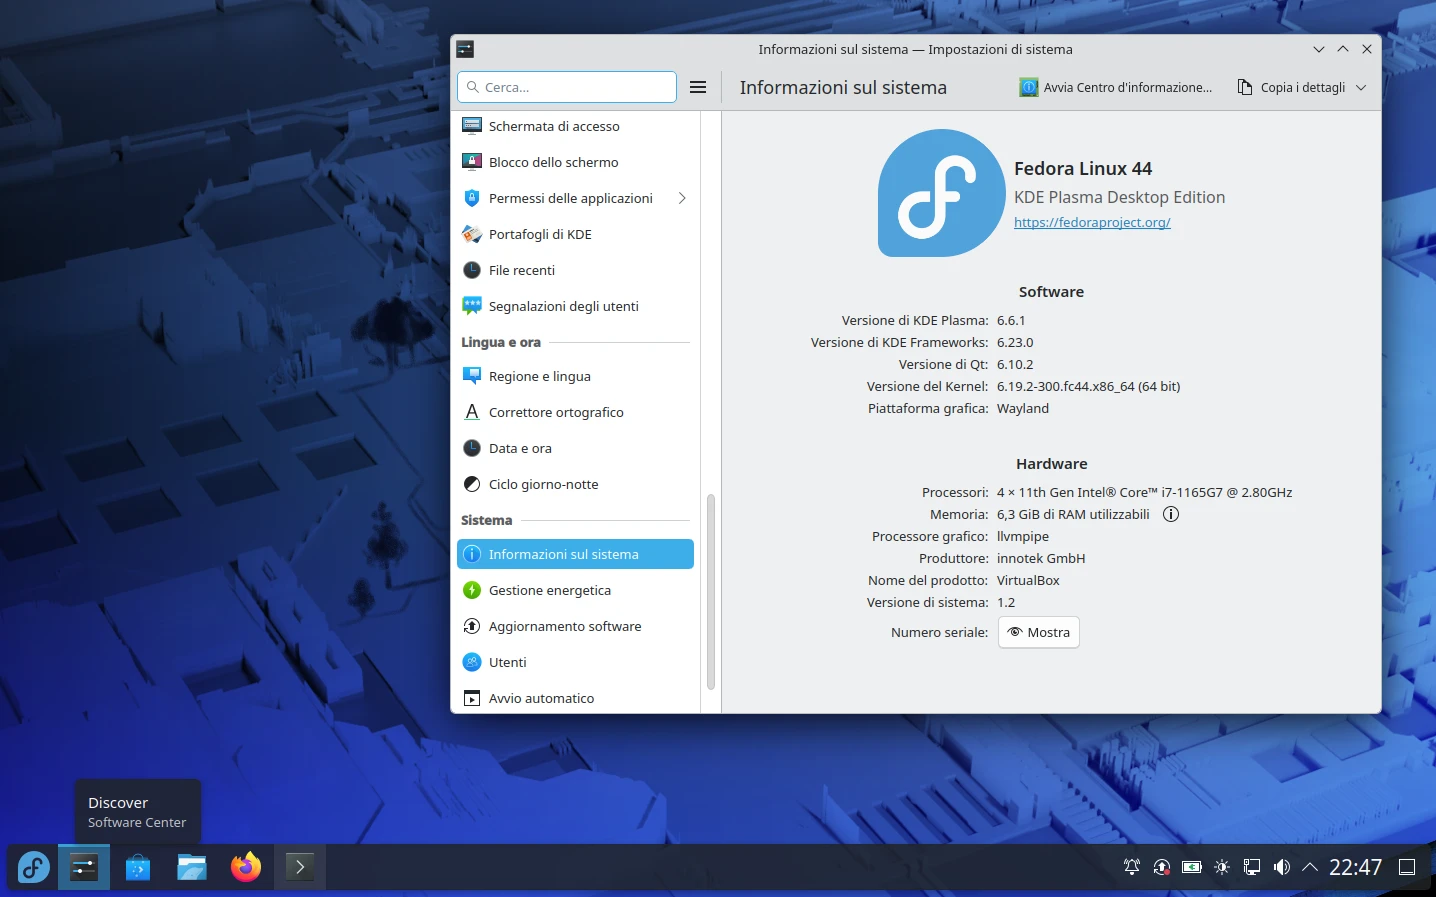The height and width of the screenshot is (897, 1436).
Task: Select the Portafogli di KDE icon
Action: click(471, 234)
